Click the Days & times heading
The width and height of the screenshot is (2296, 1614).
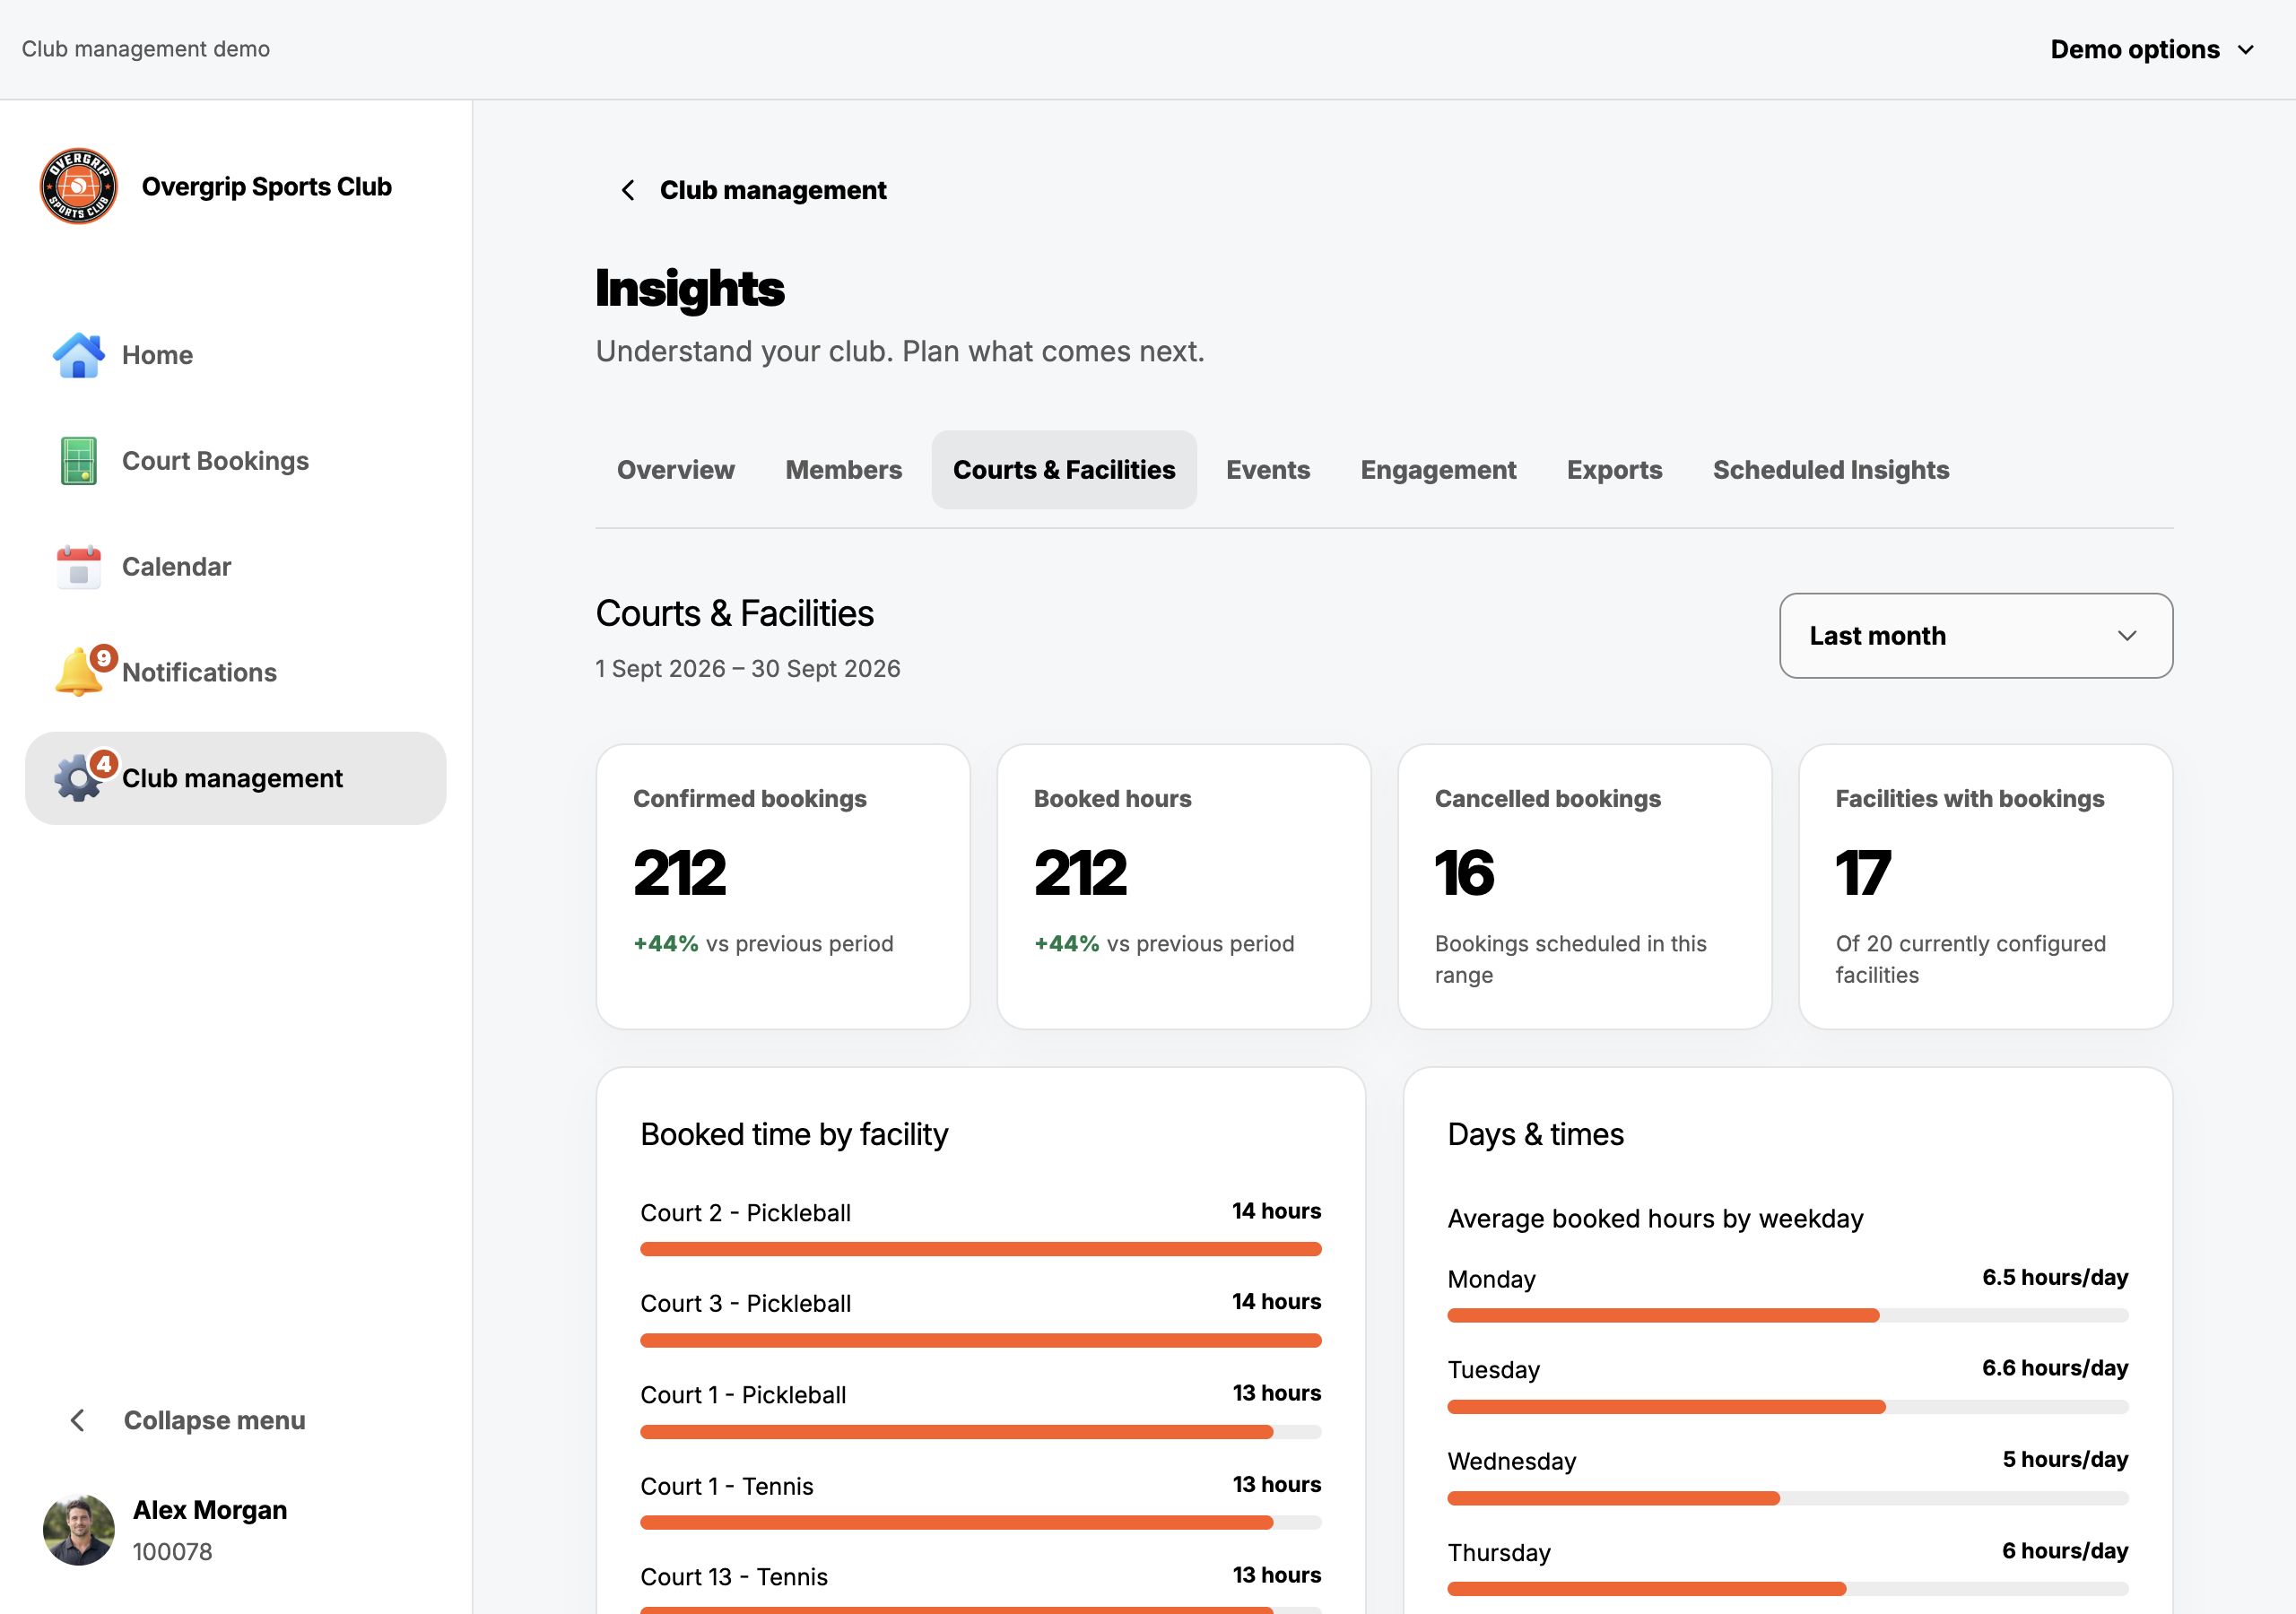click(x=1536, y=1135)
